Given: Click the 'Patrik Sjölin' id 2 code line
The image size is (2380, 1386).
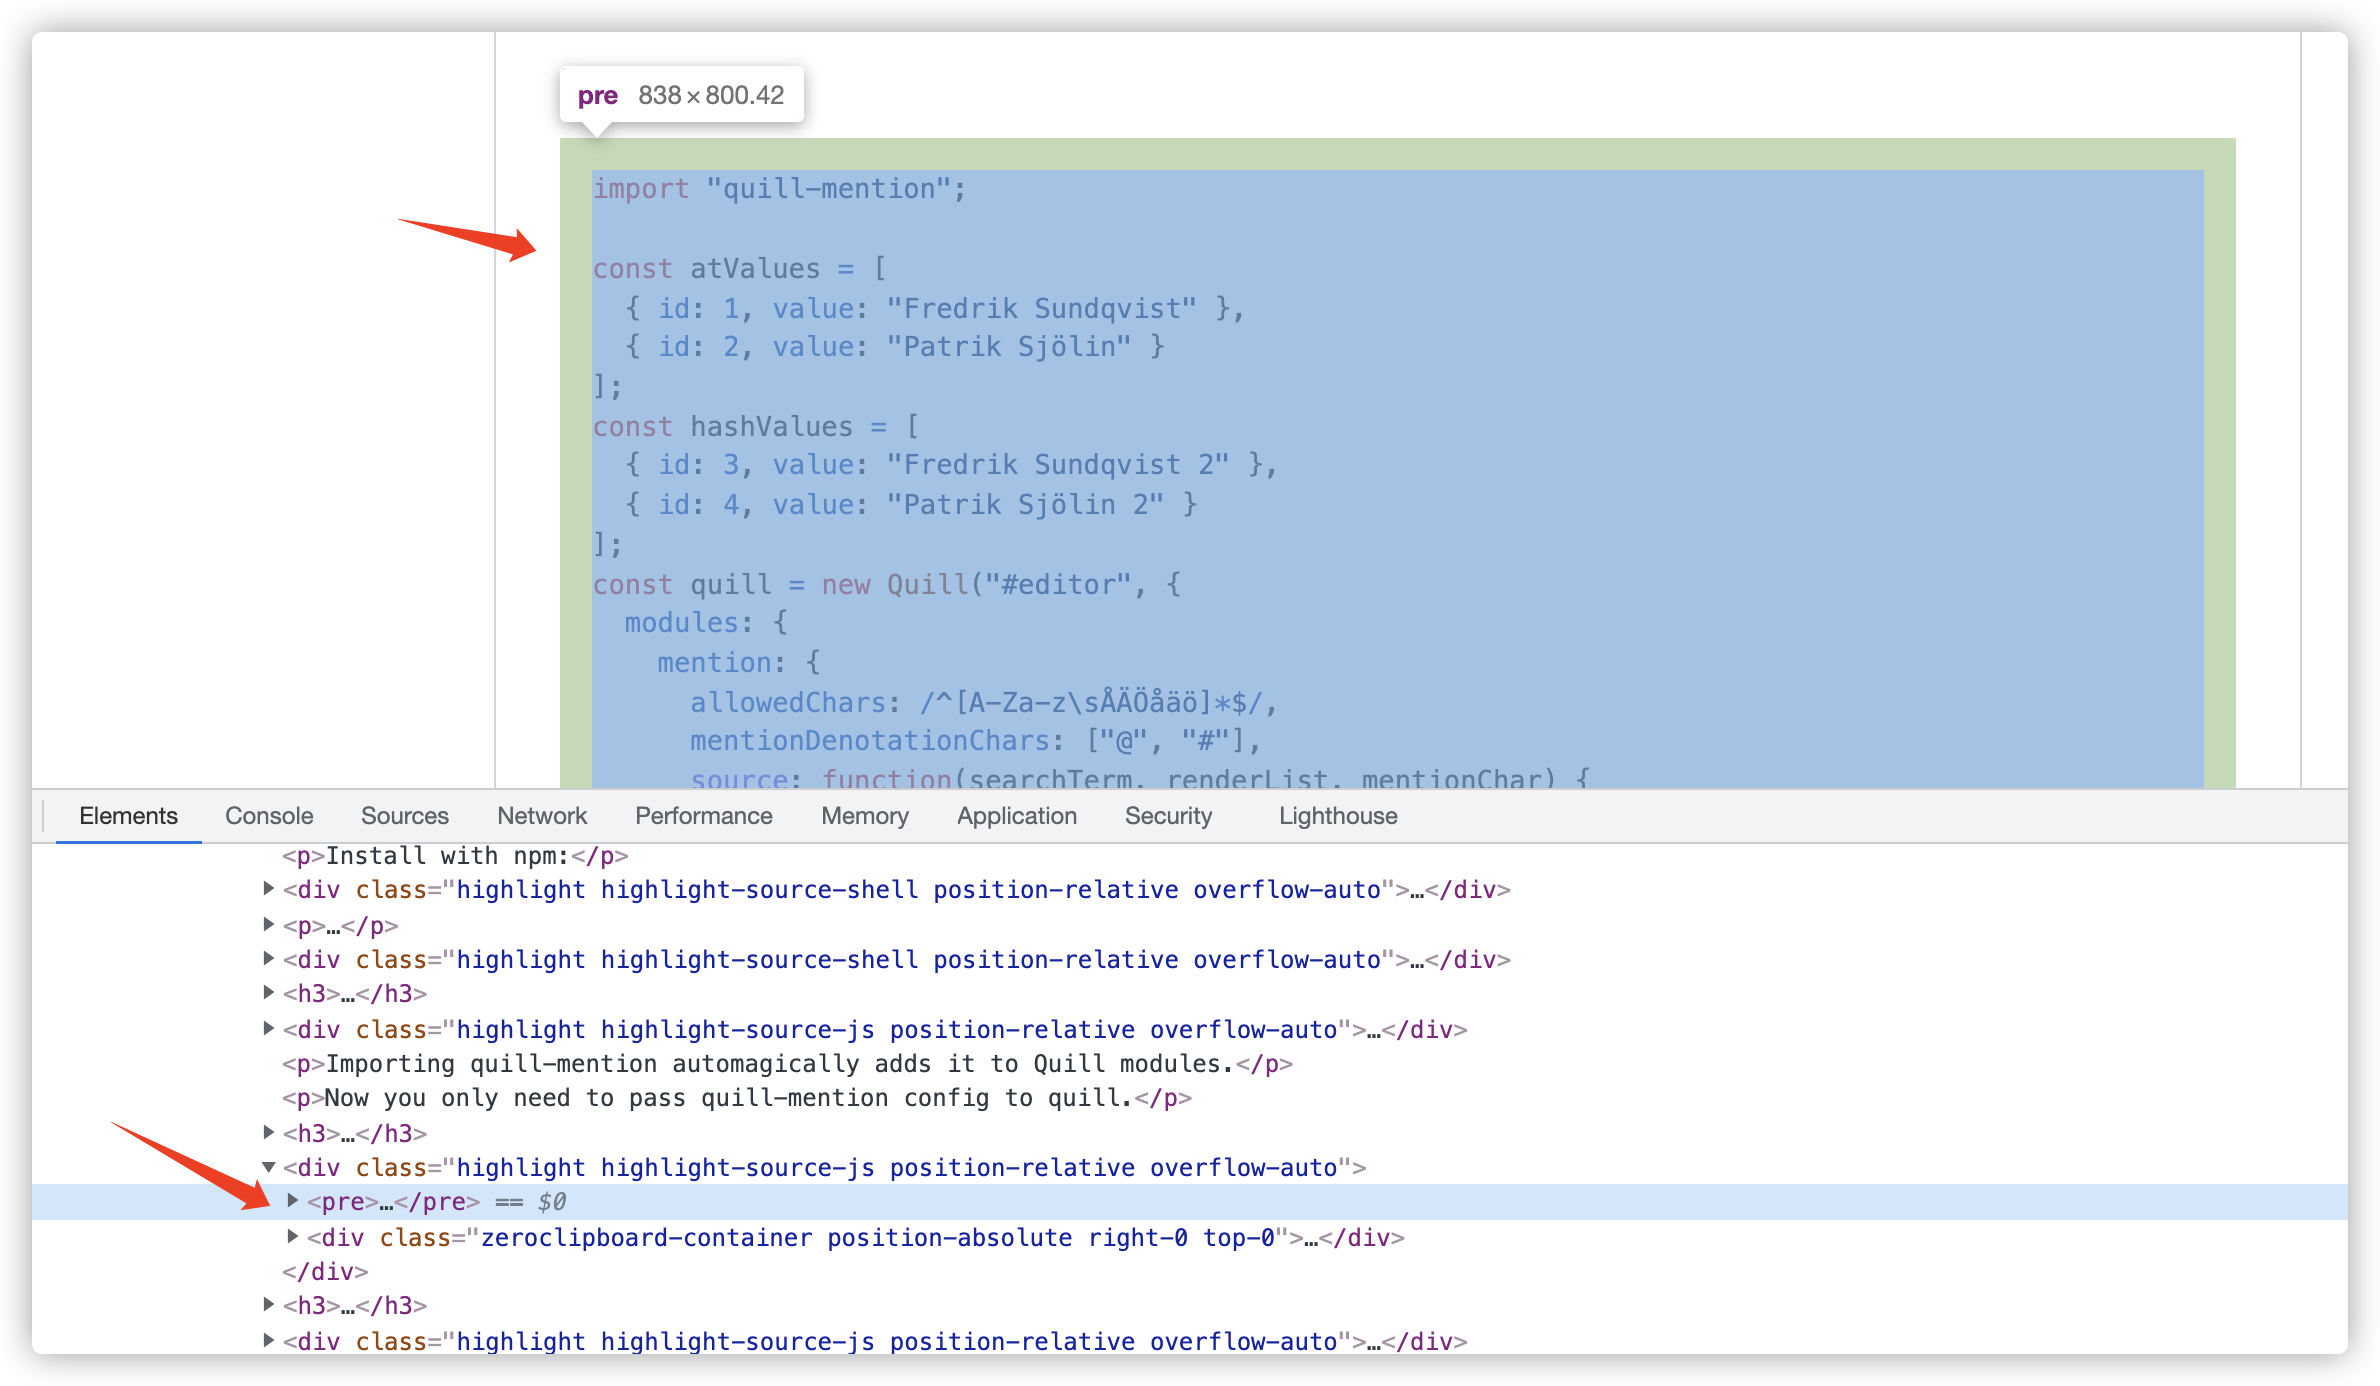Looking at the screenshot, I should pos(894,347).
